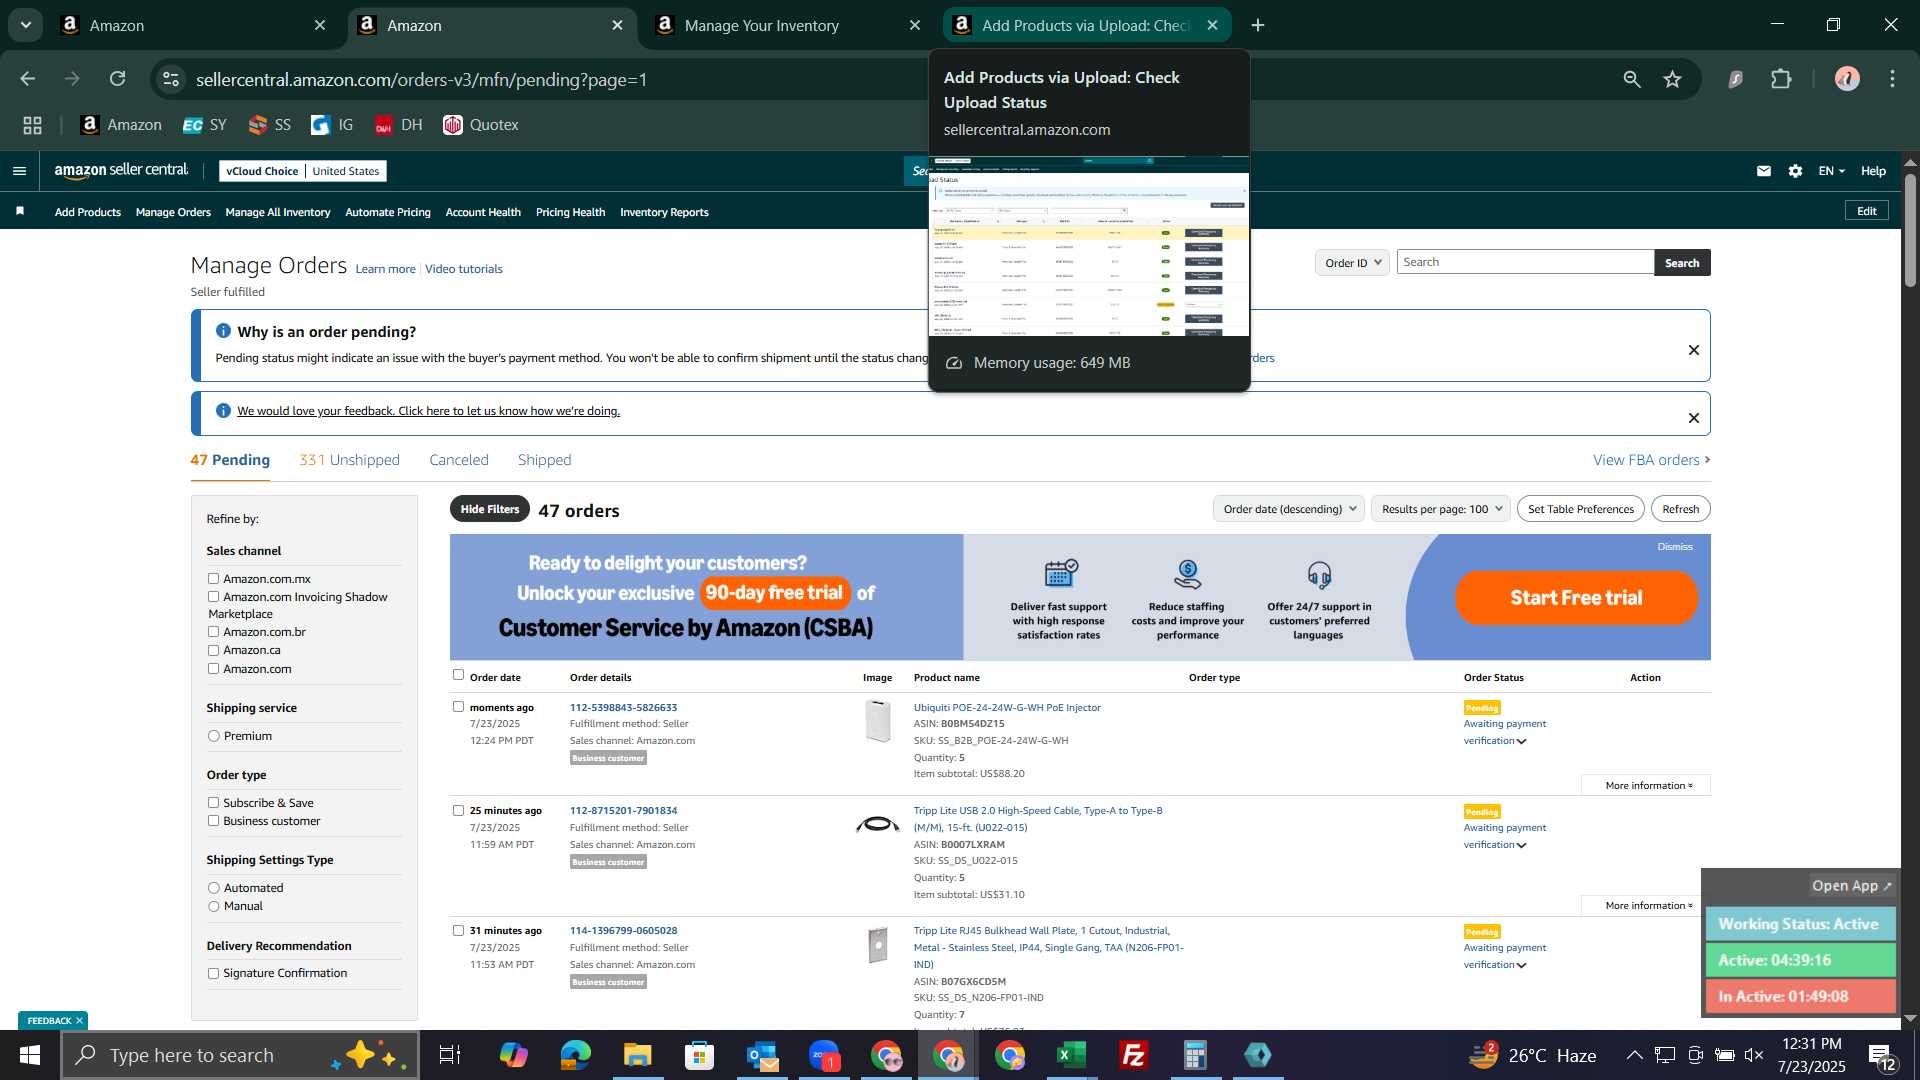Open the apps grid icon in the bookmarks bar
This screenshot has height=1080, width=1920.
(x=33, y=125)
